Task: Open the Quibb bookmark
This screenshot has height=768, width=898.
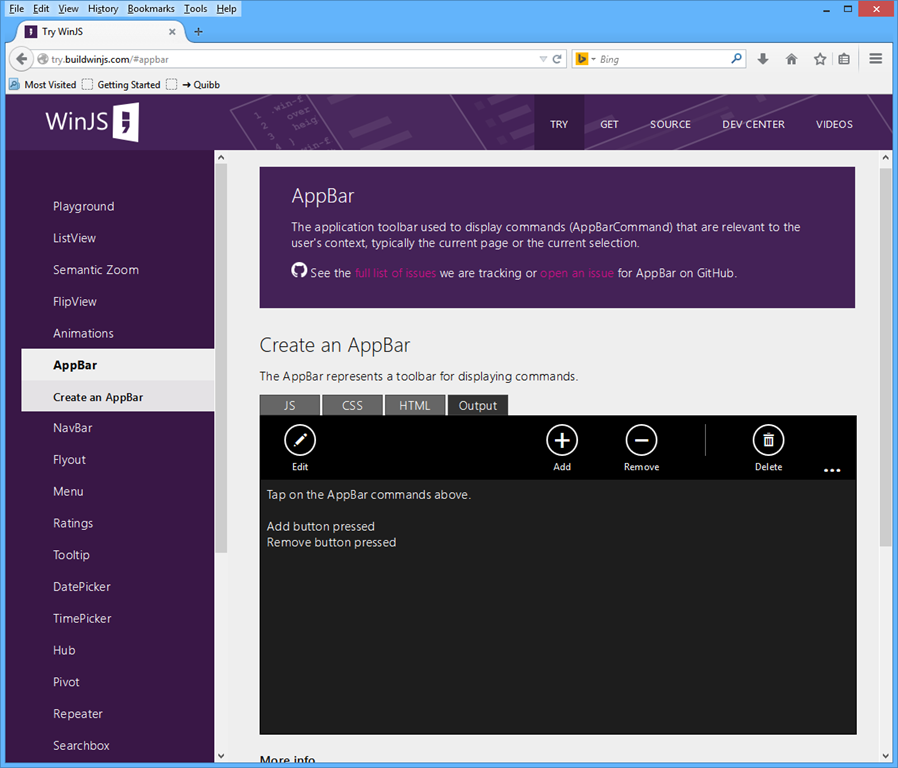Action: click(x=194, y=85)
